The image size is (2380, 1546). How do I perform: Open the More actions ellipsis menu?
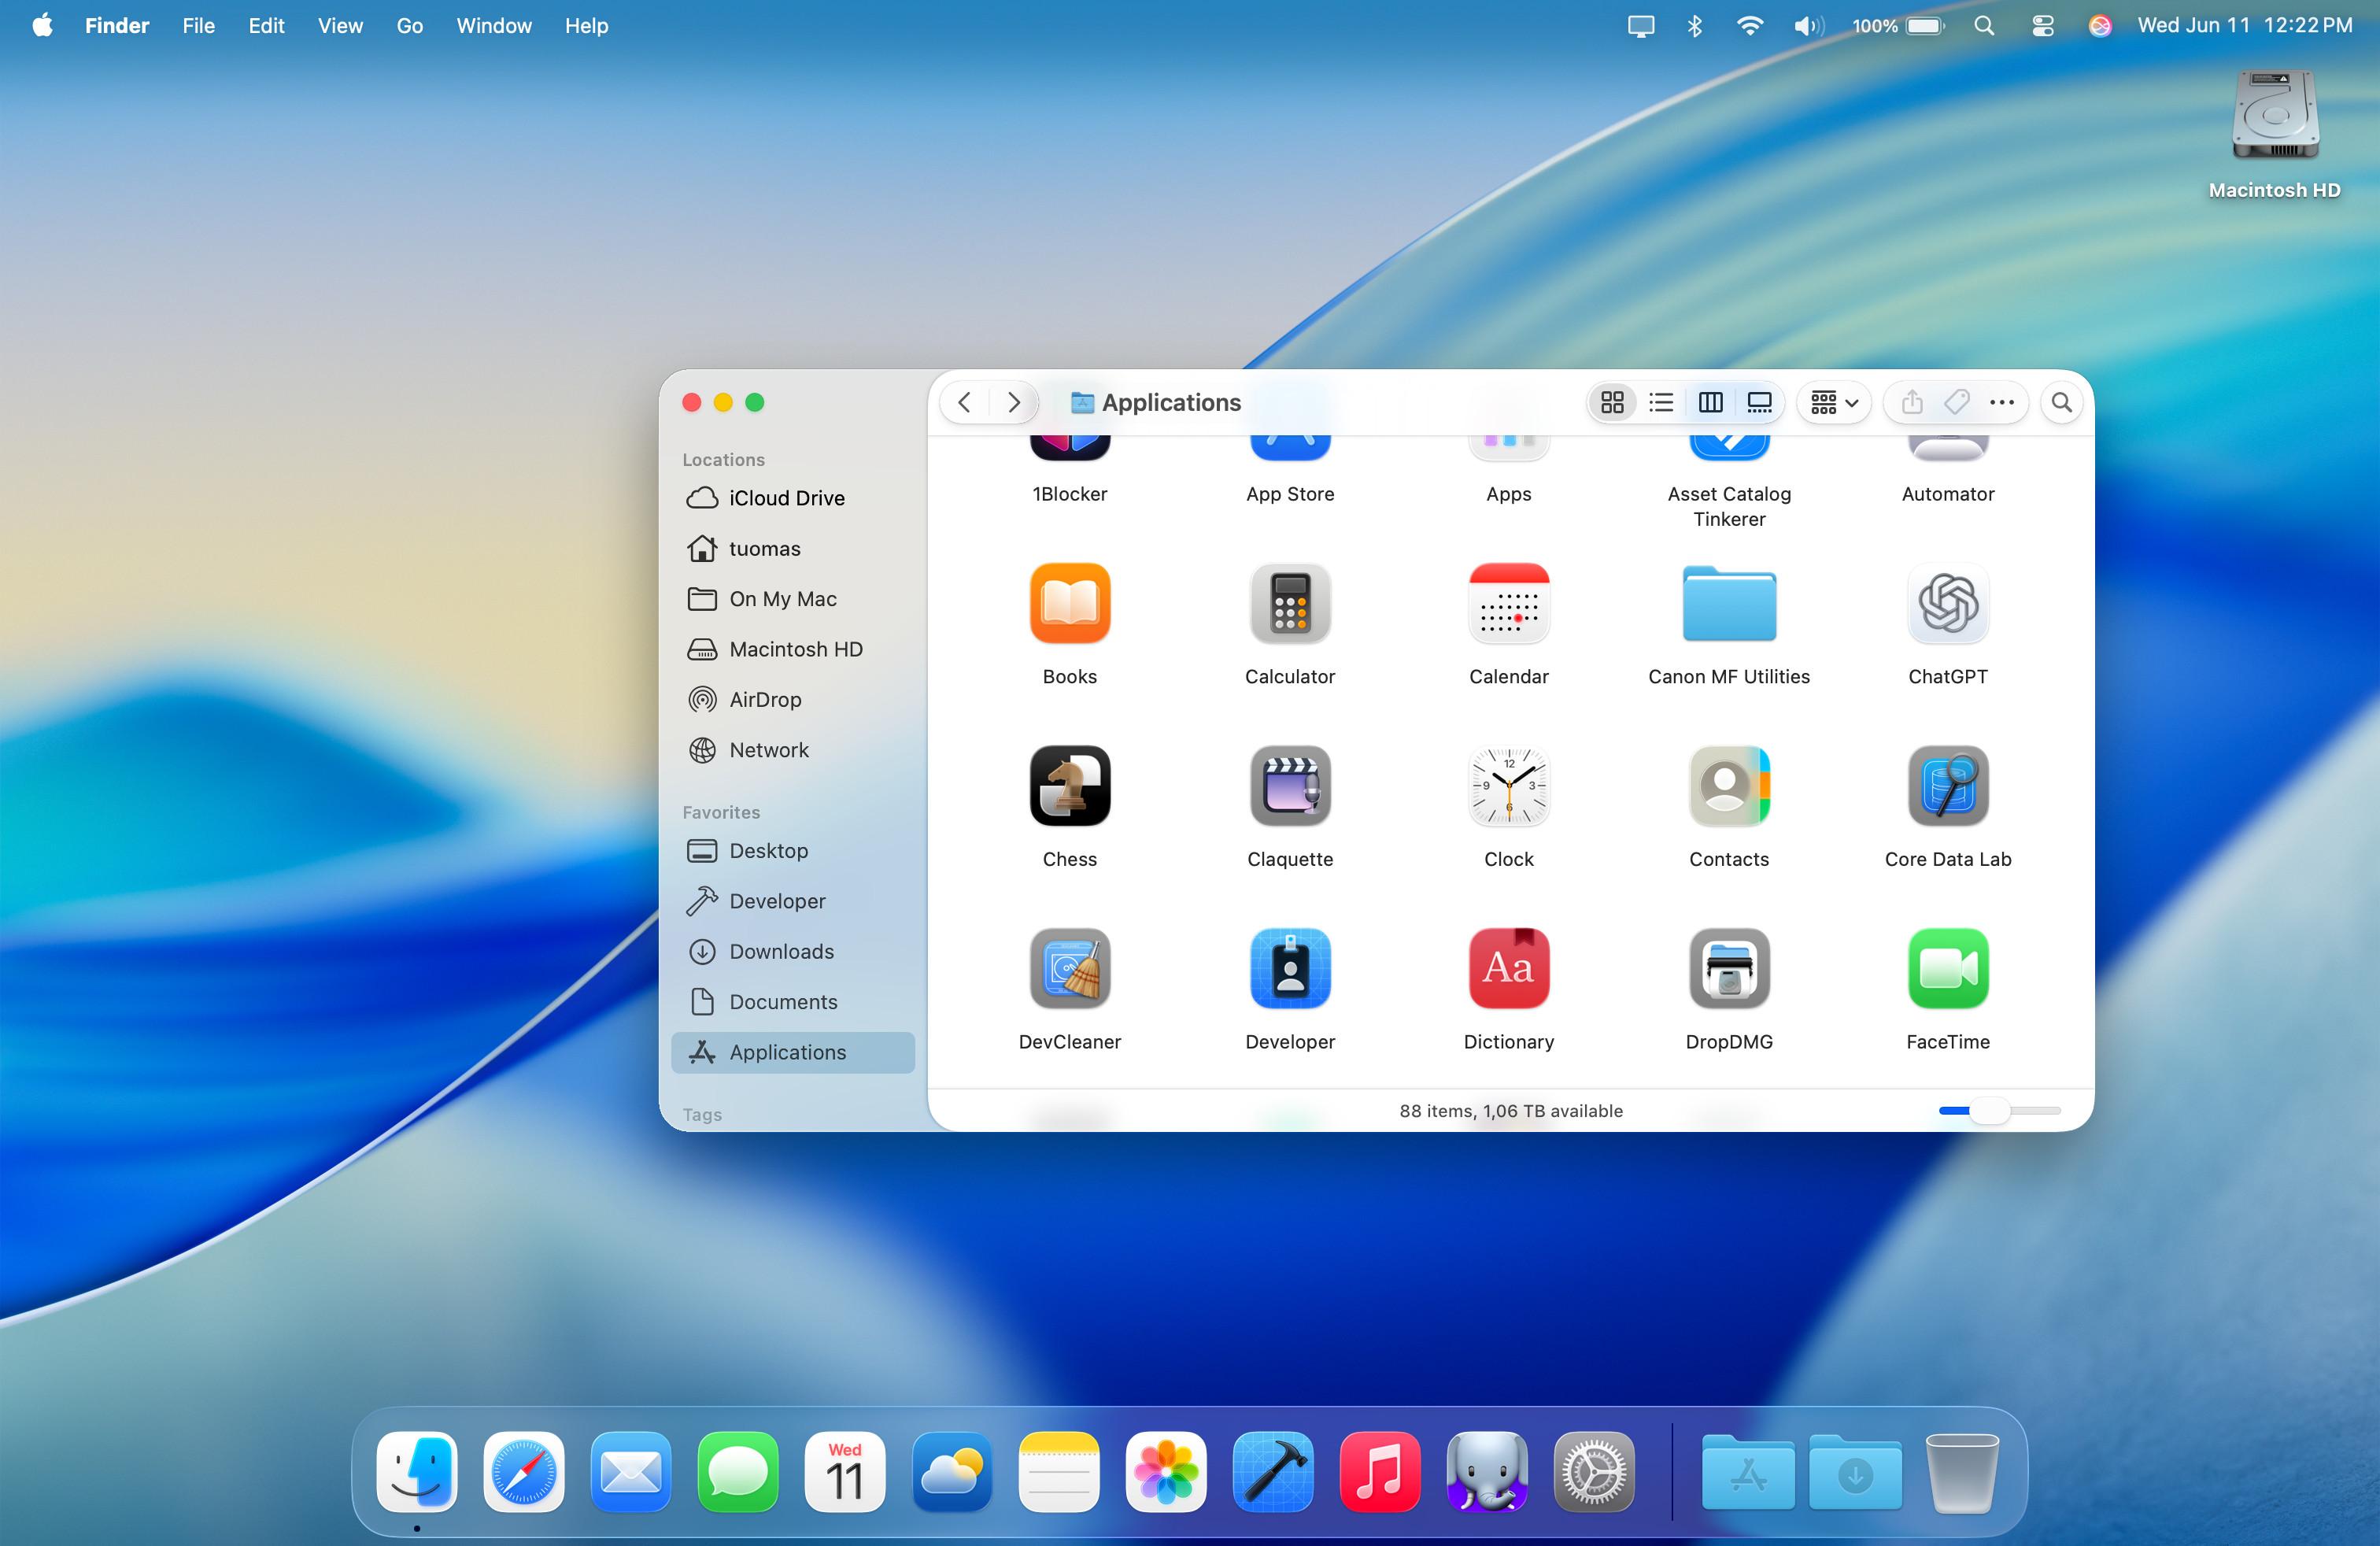point(2002,402)
